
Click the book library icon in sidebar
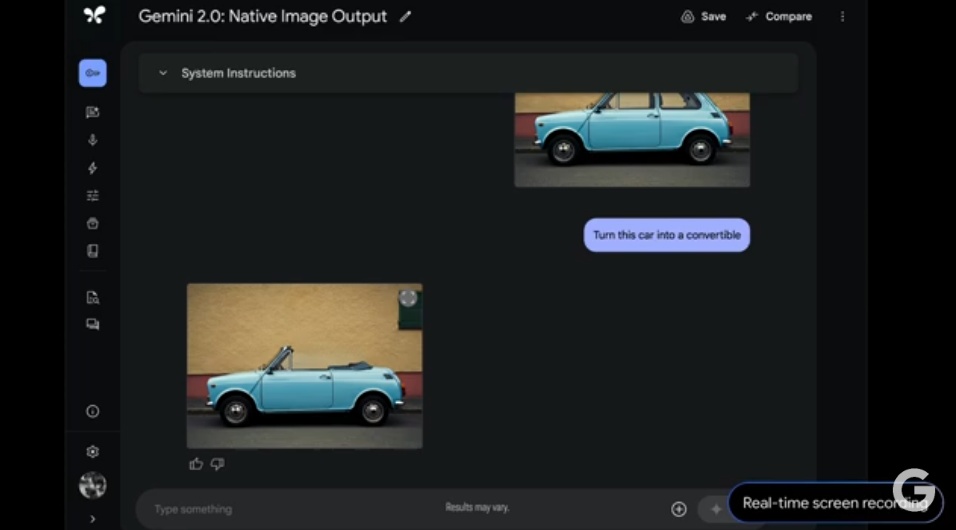click(93, 251)
